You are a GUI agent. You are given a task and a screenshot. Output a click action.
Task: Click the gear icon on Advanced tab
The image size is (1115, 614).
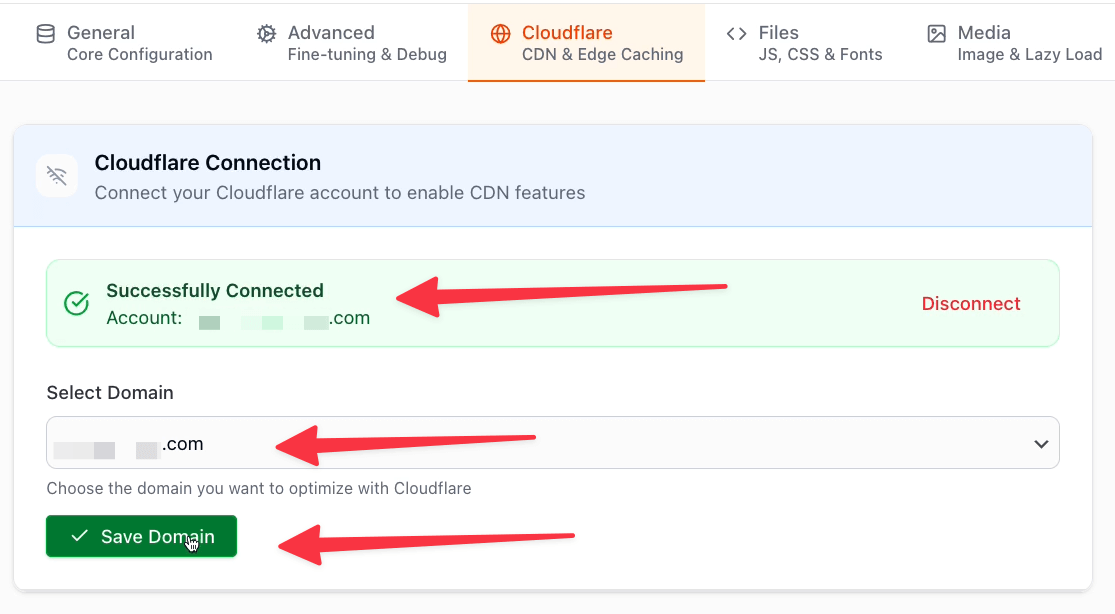(x=266, y=34)
